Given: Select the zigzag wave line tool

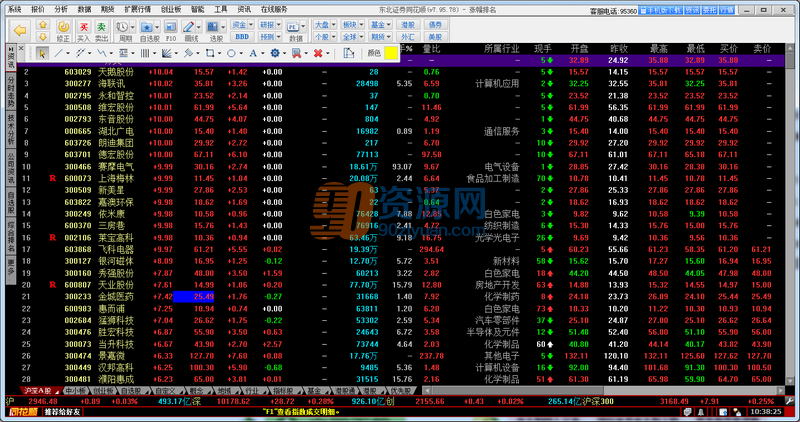Looking at the screenshot, I should click(x=102, y=53).
